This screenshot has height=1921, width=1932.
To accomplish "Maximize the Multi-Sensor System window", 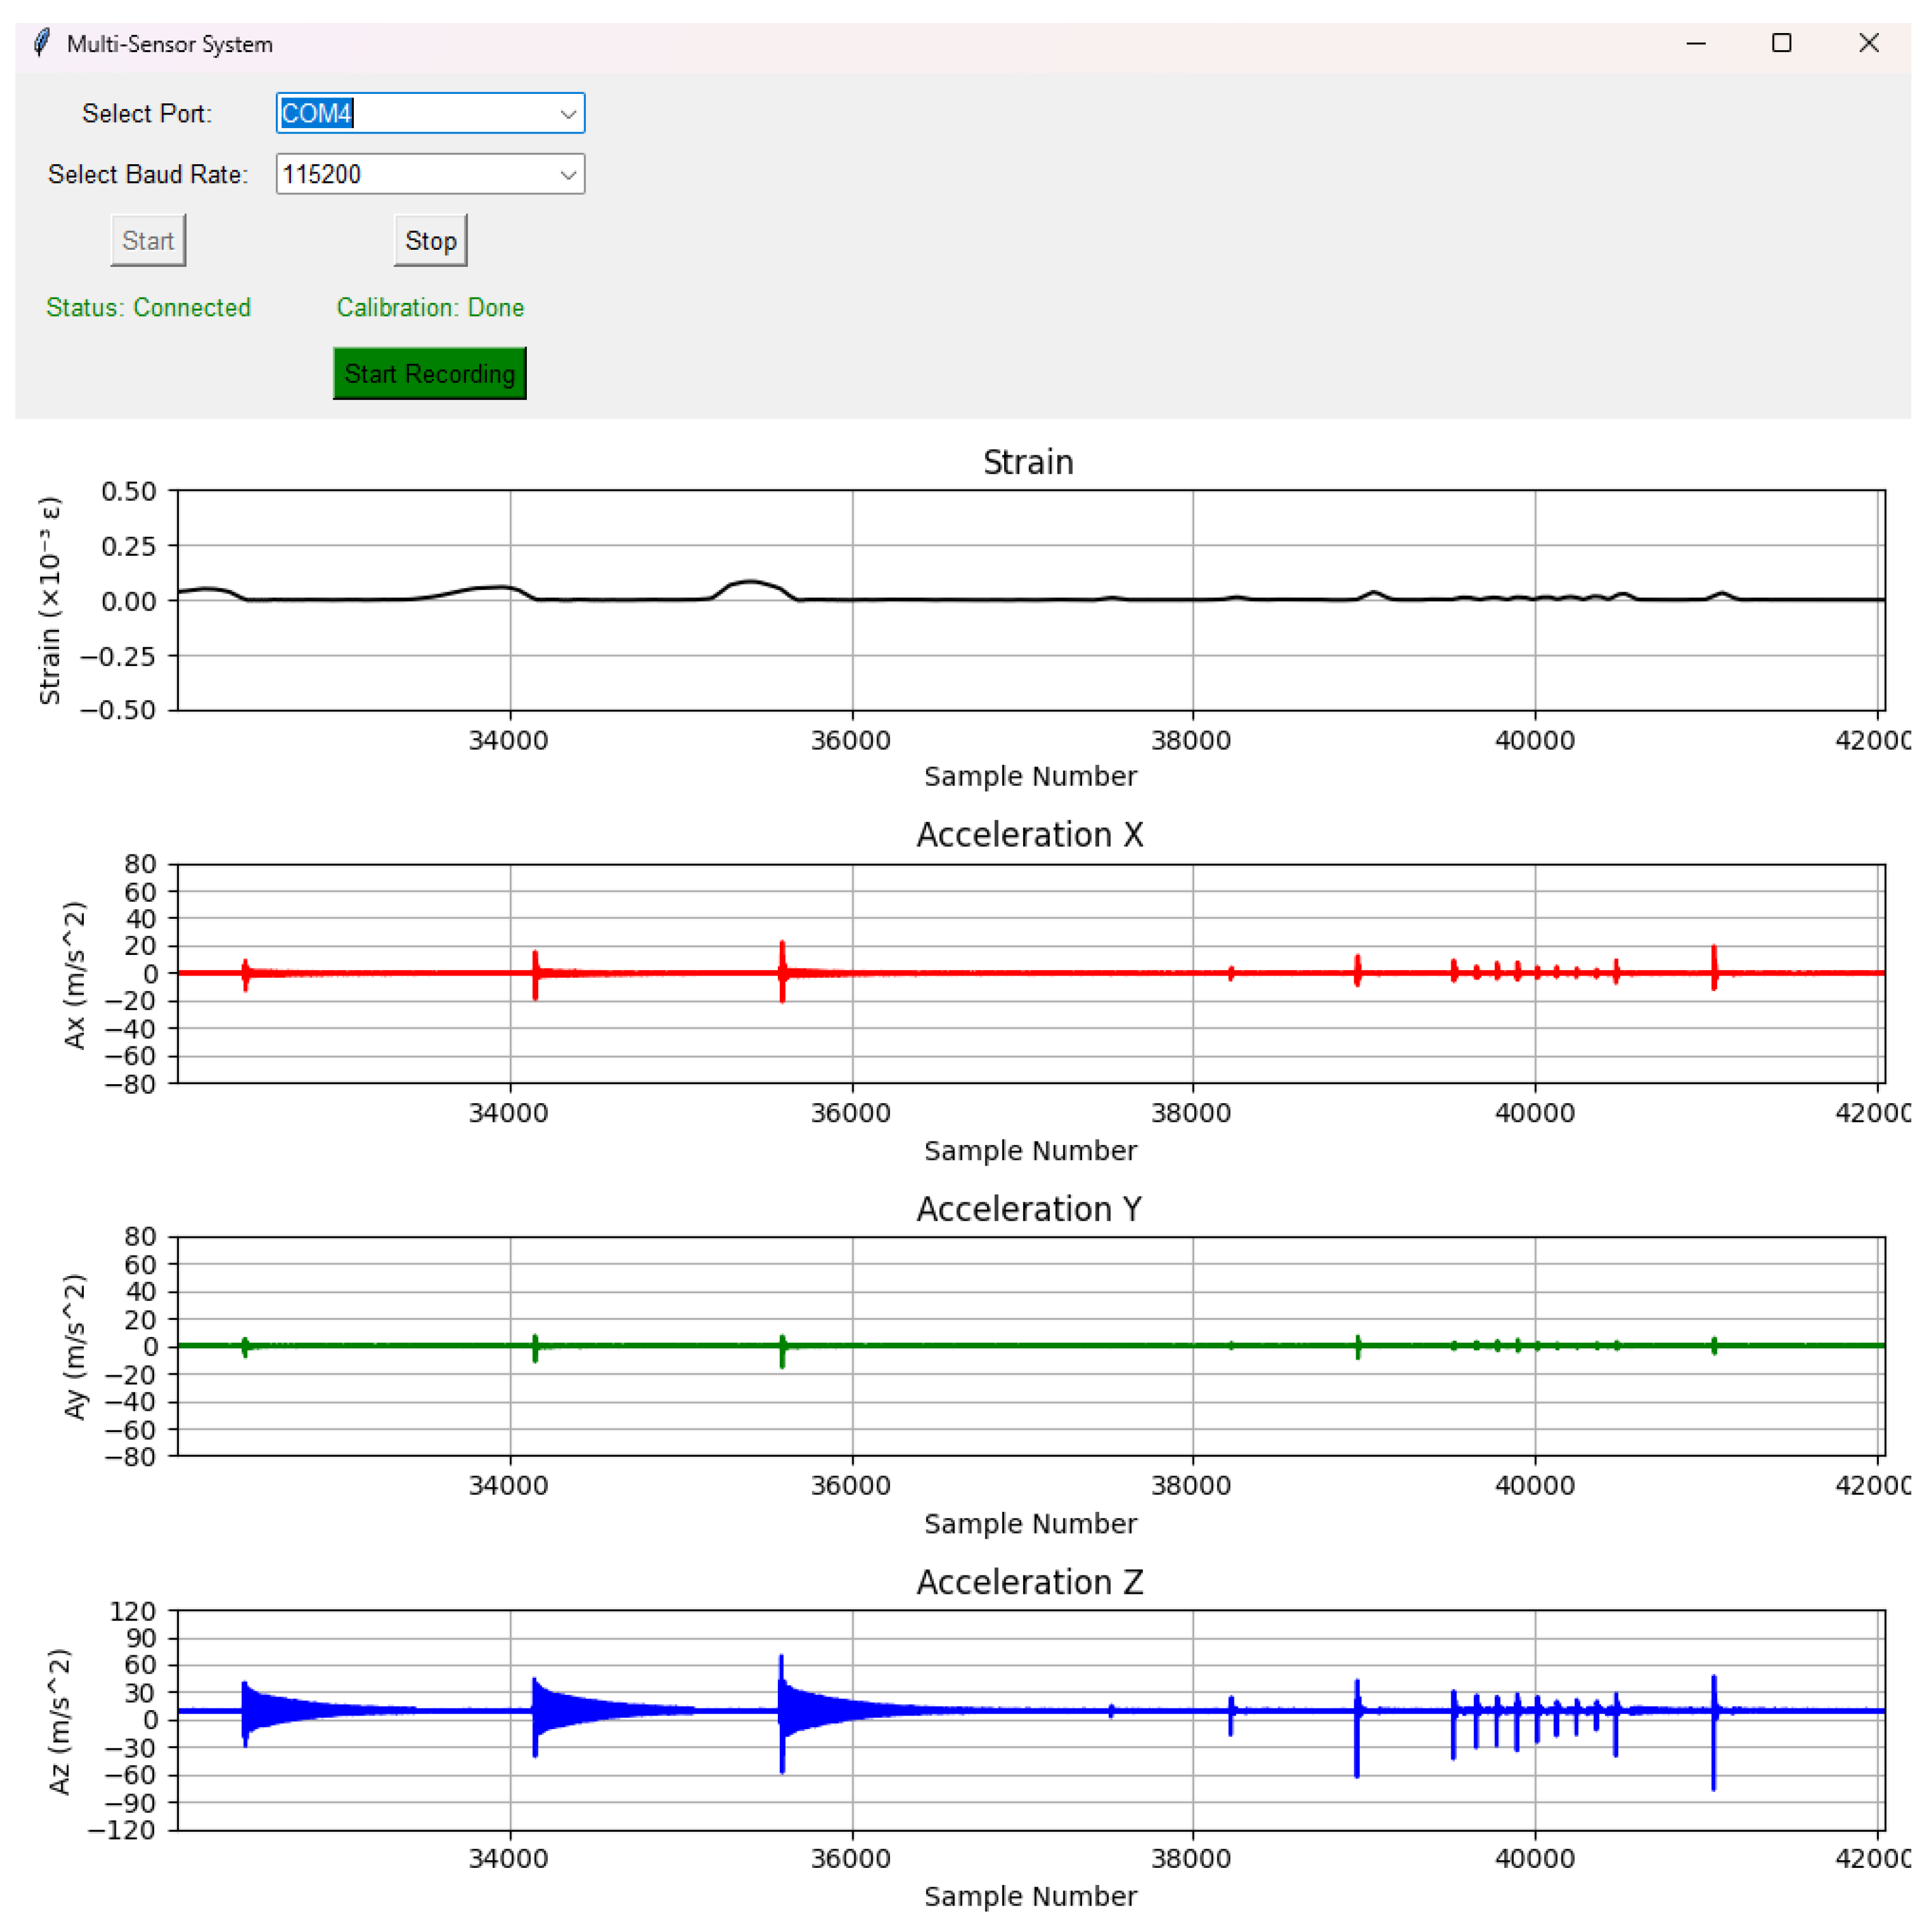I will point(1781,43).
